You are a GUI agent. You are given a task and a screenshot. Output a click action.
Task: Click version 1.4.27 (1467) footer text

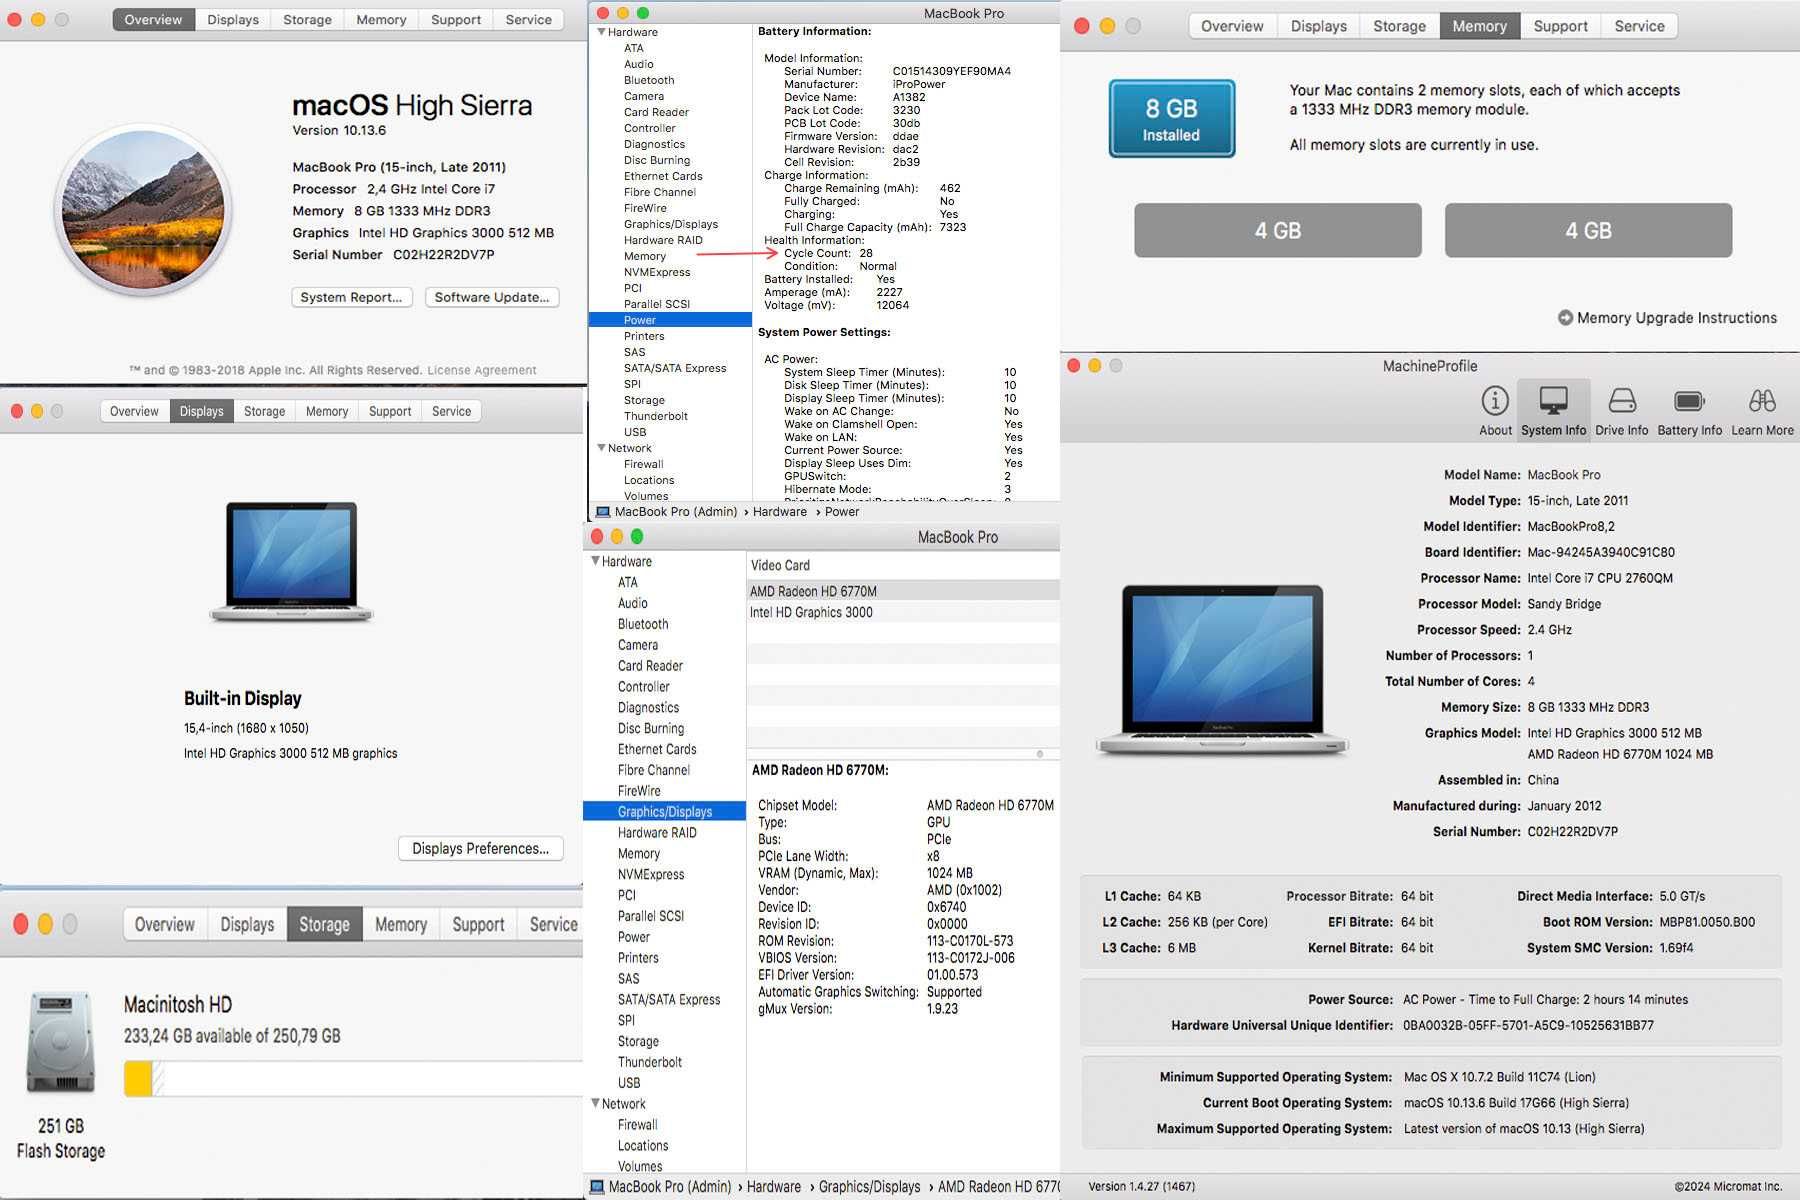pyautogui.click(x=1141, y=1187)
